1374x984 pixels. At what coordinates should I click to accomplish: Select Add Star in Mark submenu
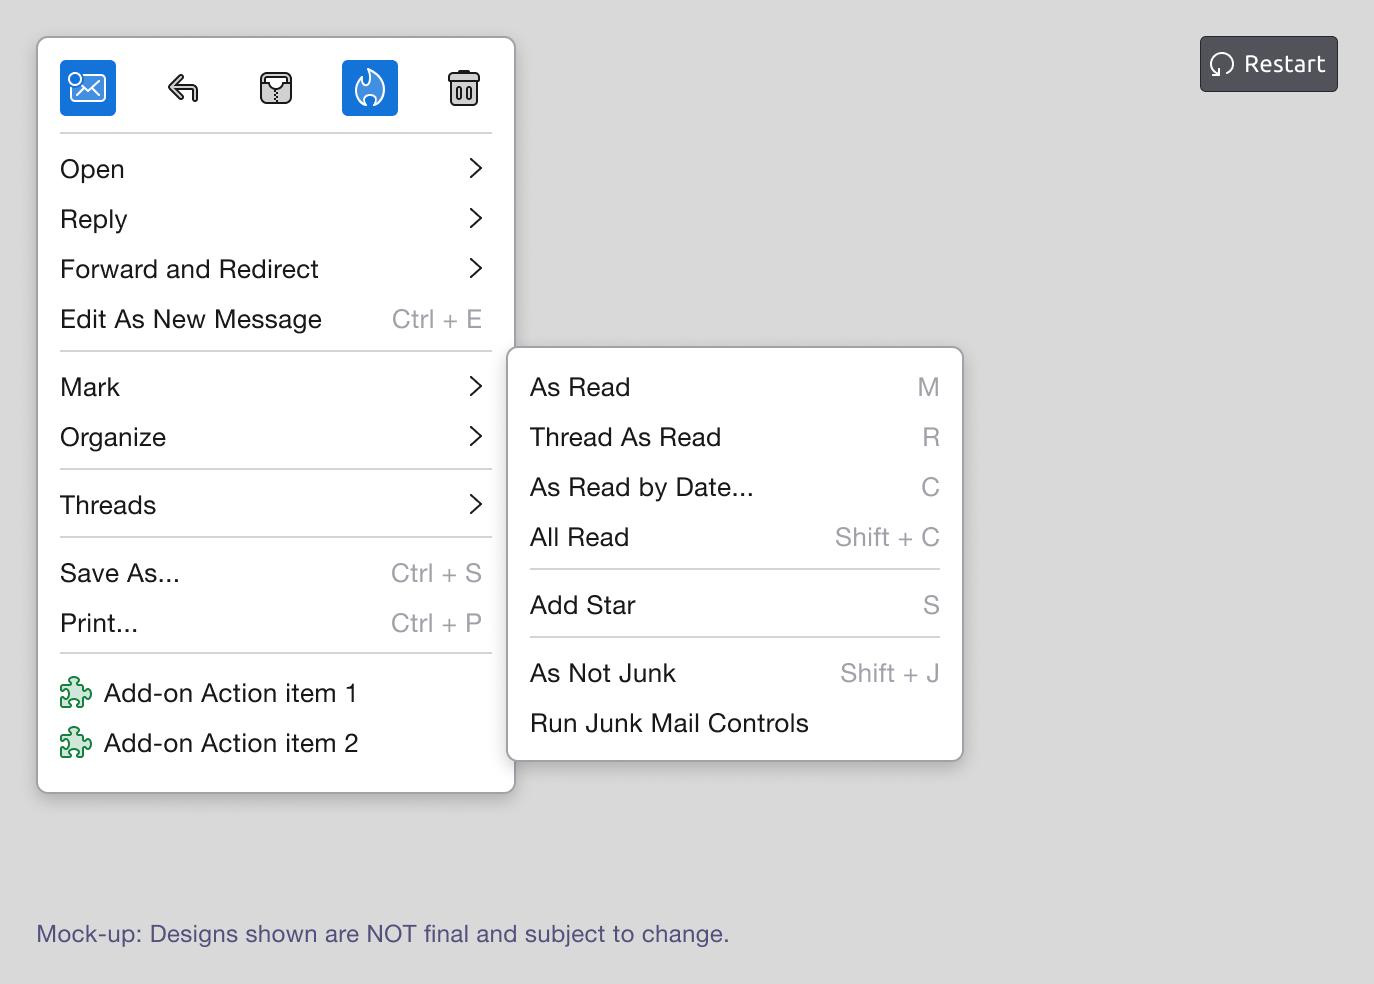(583, 605)
